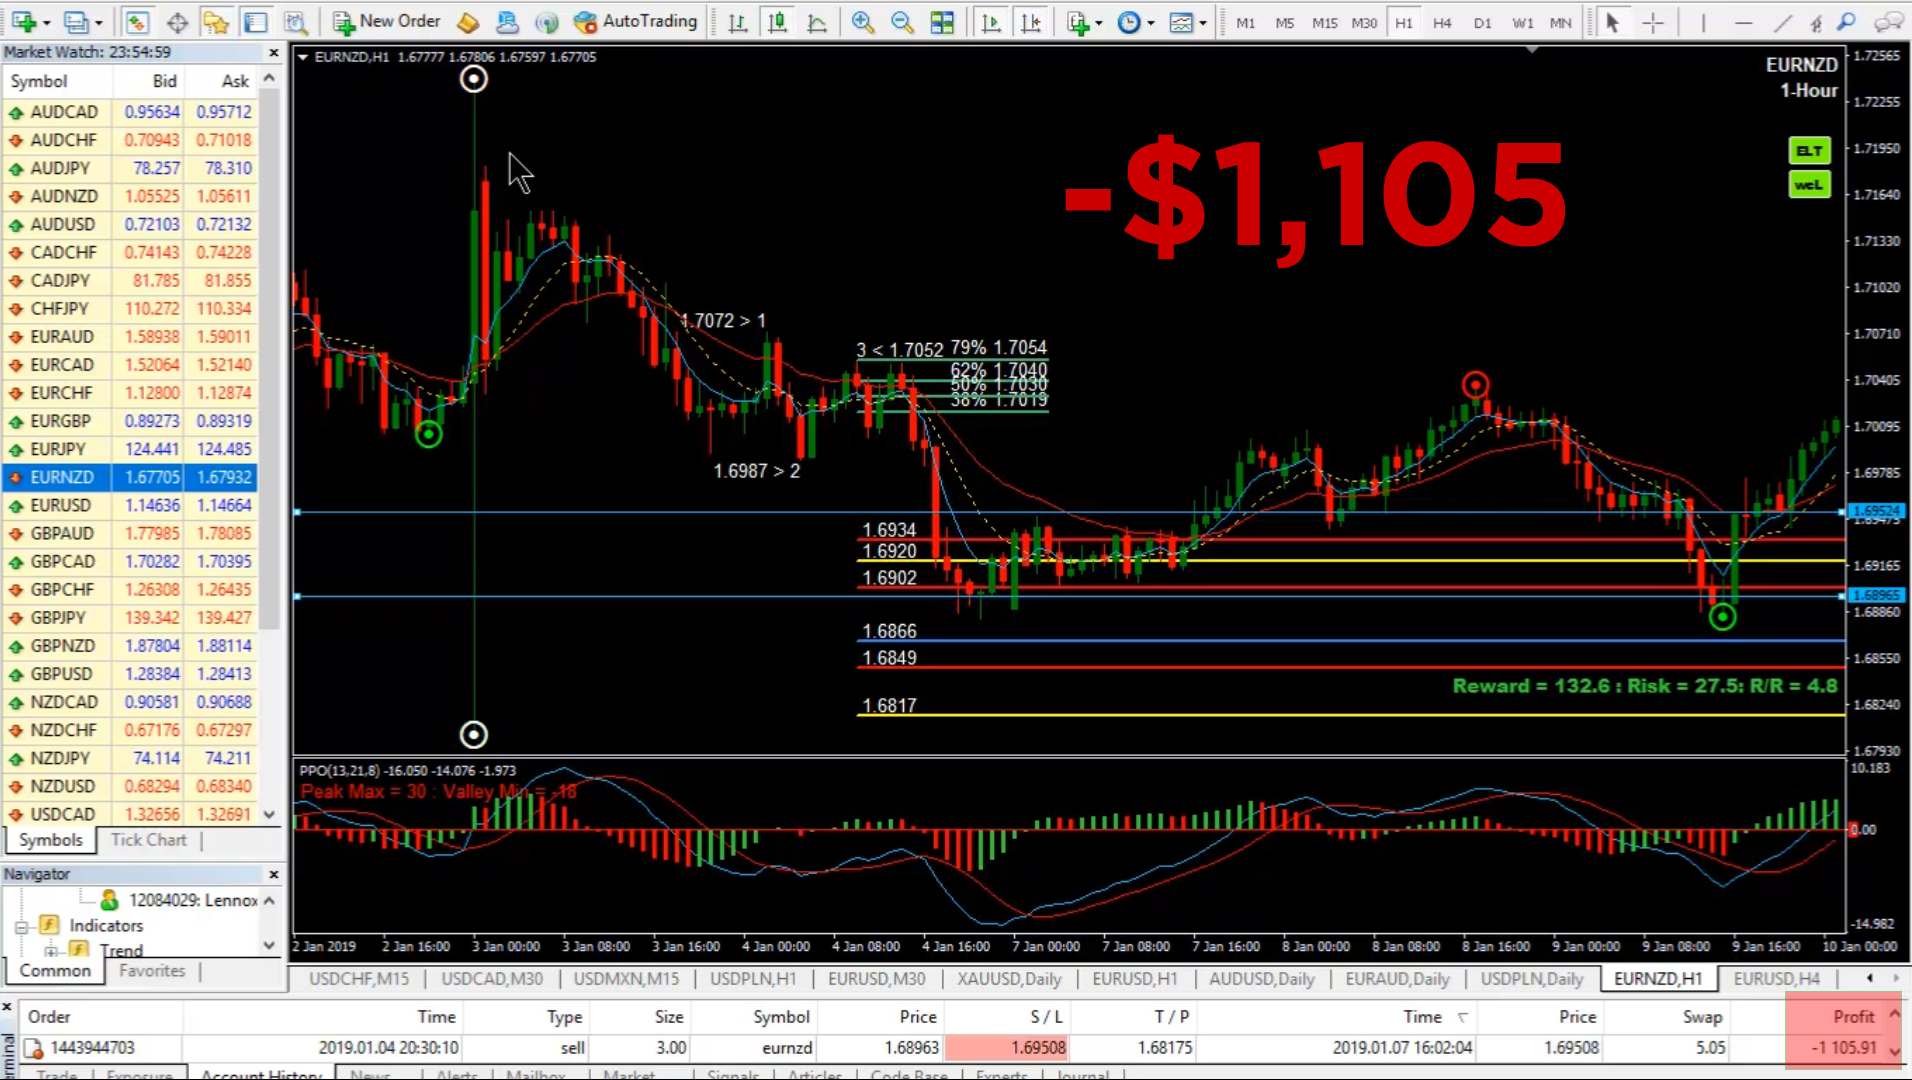Open the MetaEditor yellow book icon
The width and height of the screenshot is (1912, 1080).
(x=468, y=21)
